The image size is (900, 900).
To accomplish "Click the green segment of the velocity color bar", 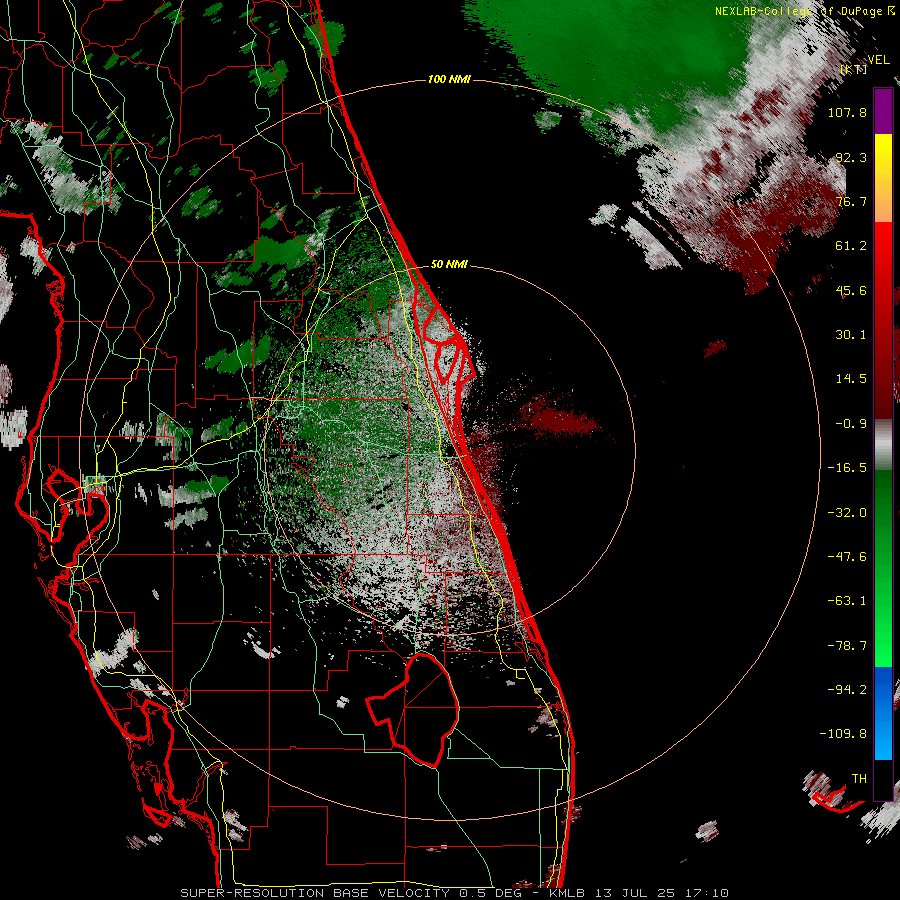I will [883, 568].
